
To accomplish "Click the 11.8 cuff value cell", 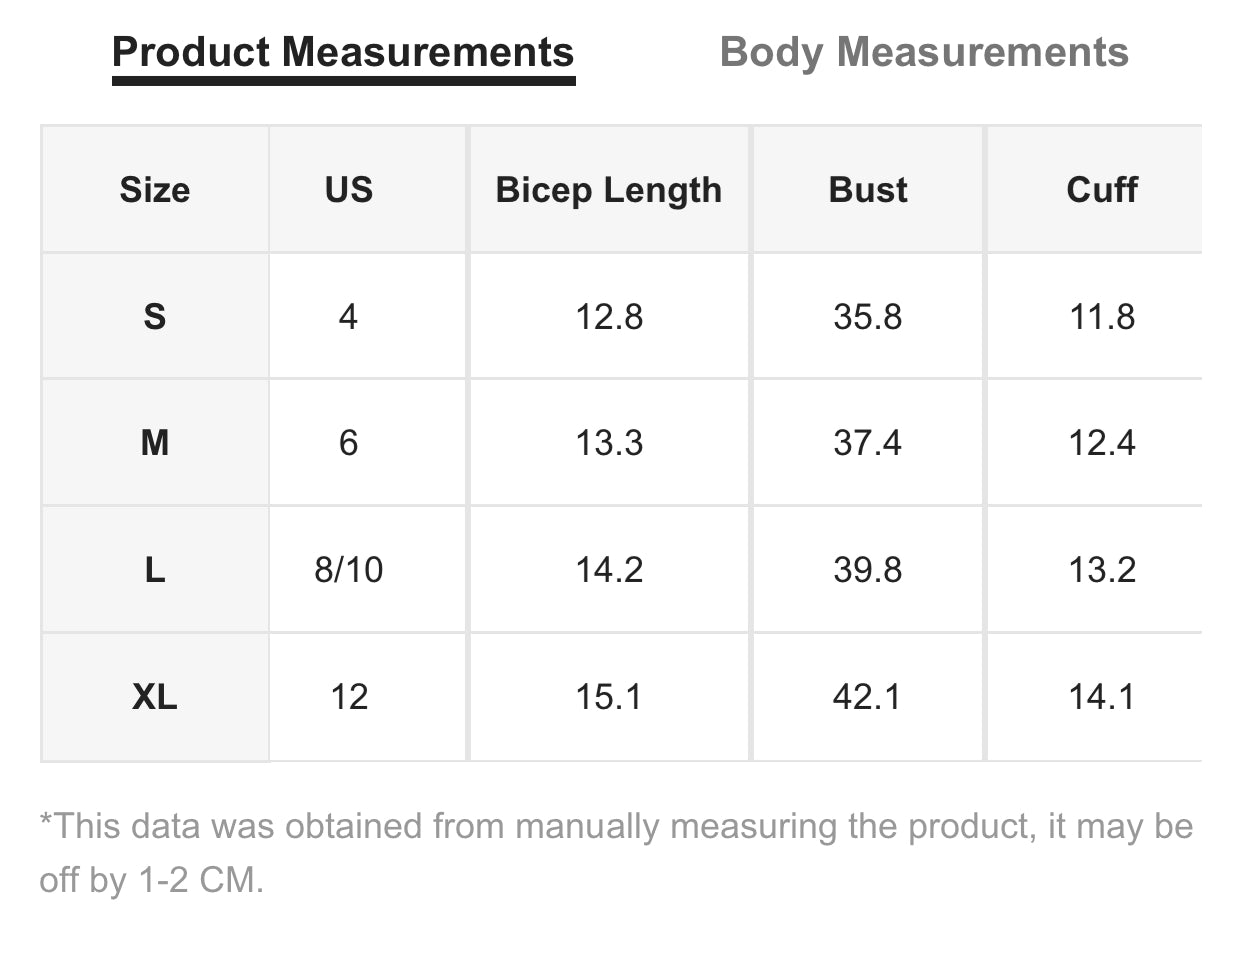I will click(1102, 317).
